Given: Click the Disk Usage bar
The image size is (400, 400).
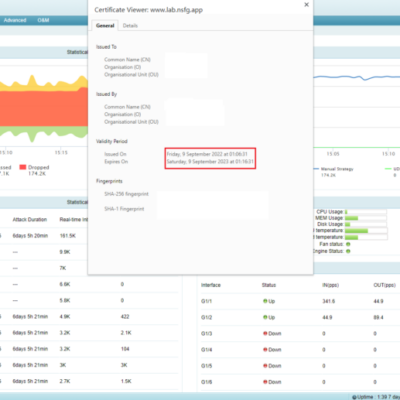Looking at the screenshot, I should (366, 224).
